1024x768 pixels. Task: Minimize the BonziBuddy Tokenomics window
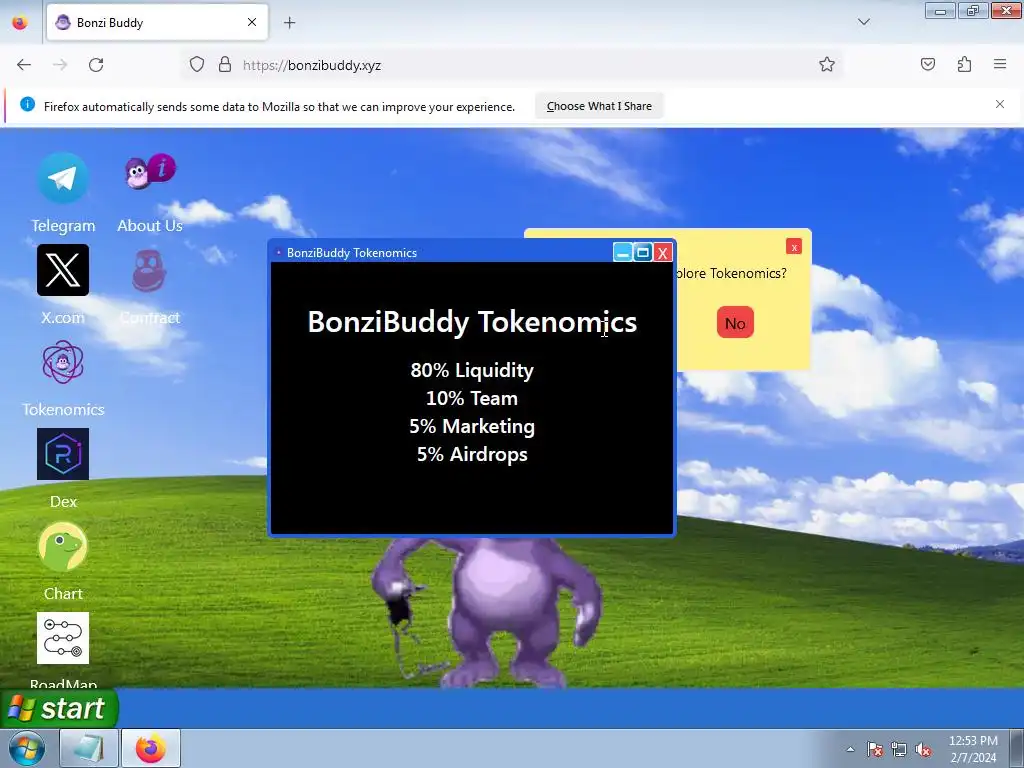(622, 253)
